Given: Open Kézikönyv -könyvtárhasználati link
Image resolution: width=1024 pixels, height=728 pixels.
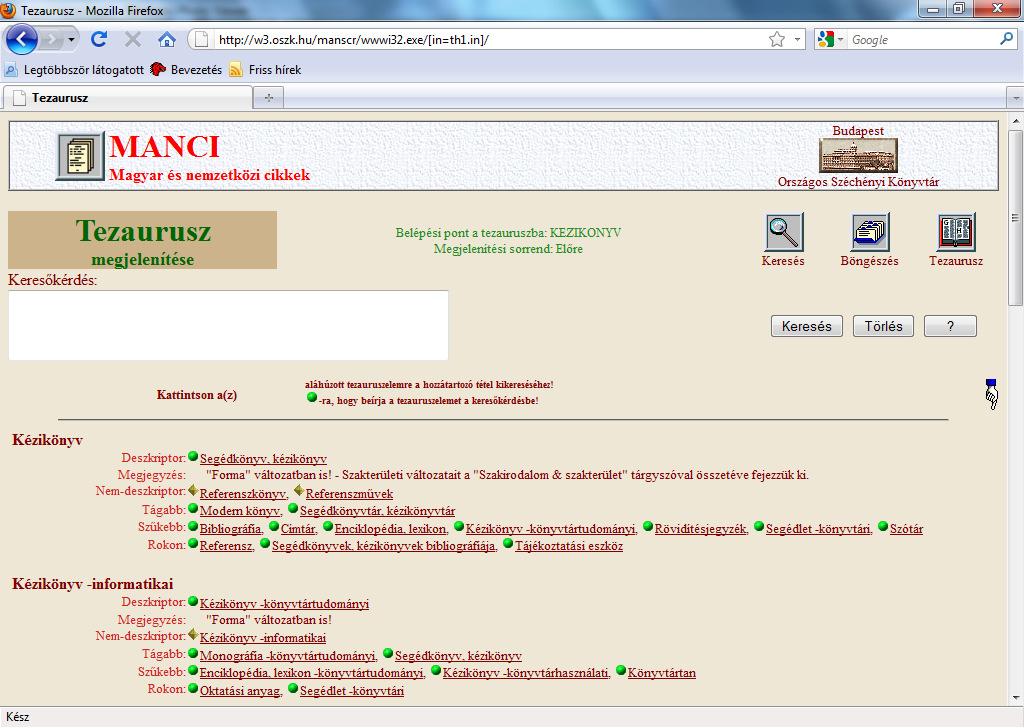Looking at the screenshot, I should click(x=526, y=673).
